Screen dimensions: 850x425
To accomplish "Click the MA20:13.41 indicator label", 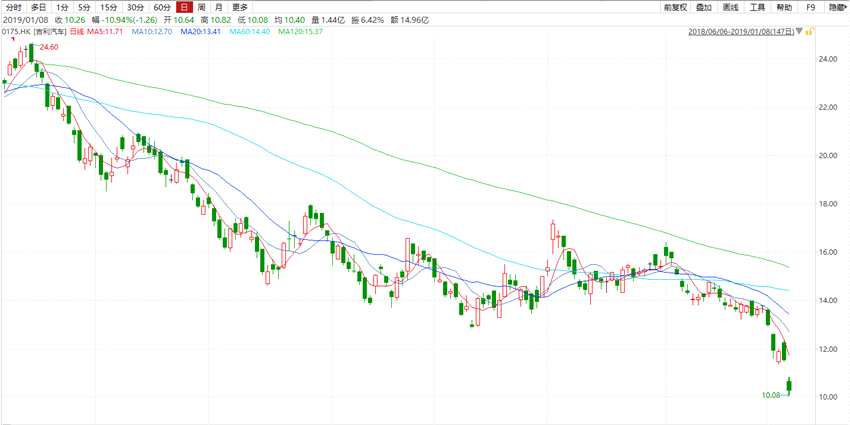I will [202, 32].
